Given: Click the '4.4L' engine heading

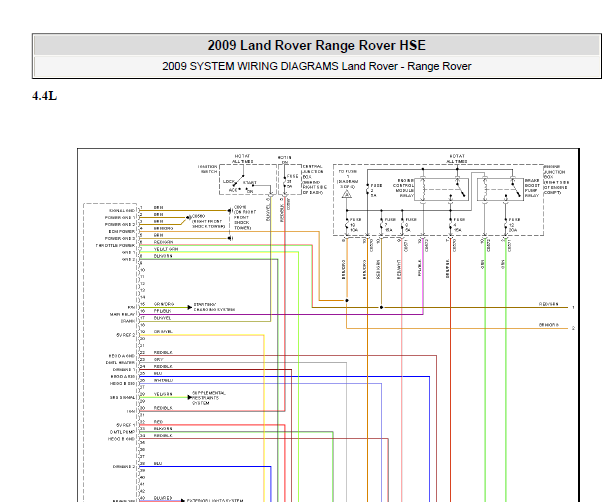Looking at the screenshot, I should (x=45, y=96).
